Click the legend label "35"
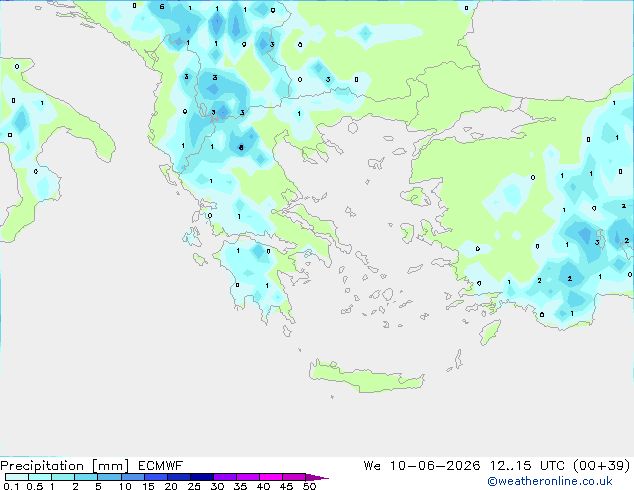634x490 pixels. point(240,486)
